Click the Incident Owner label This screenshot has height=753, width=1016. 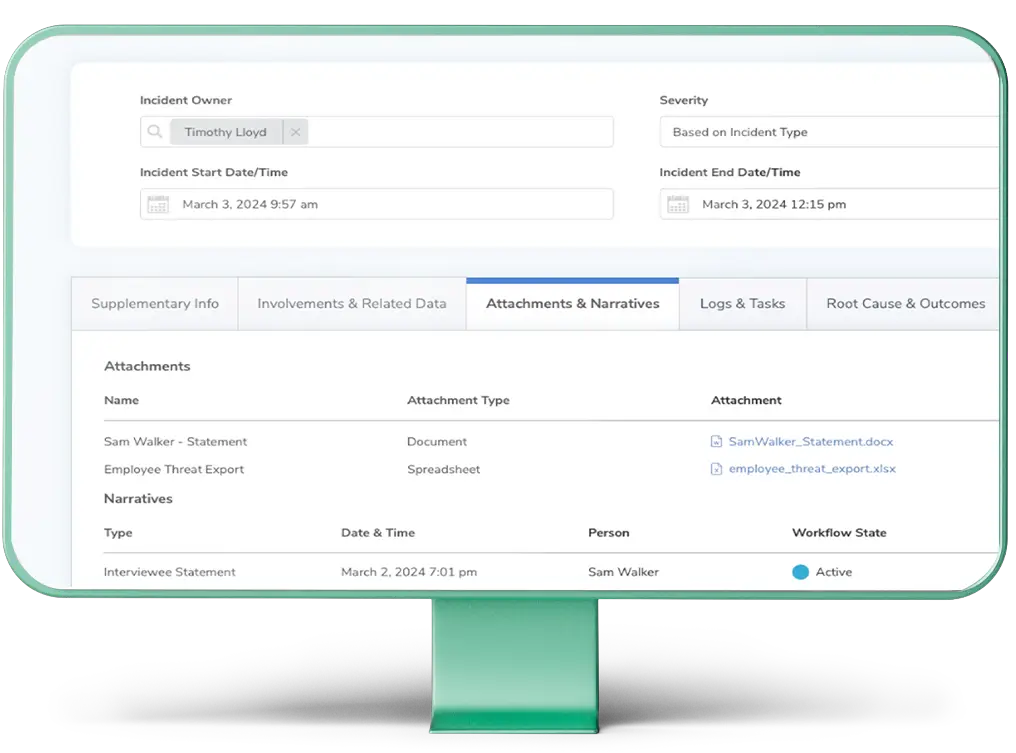186,100
